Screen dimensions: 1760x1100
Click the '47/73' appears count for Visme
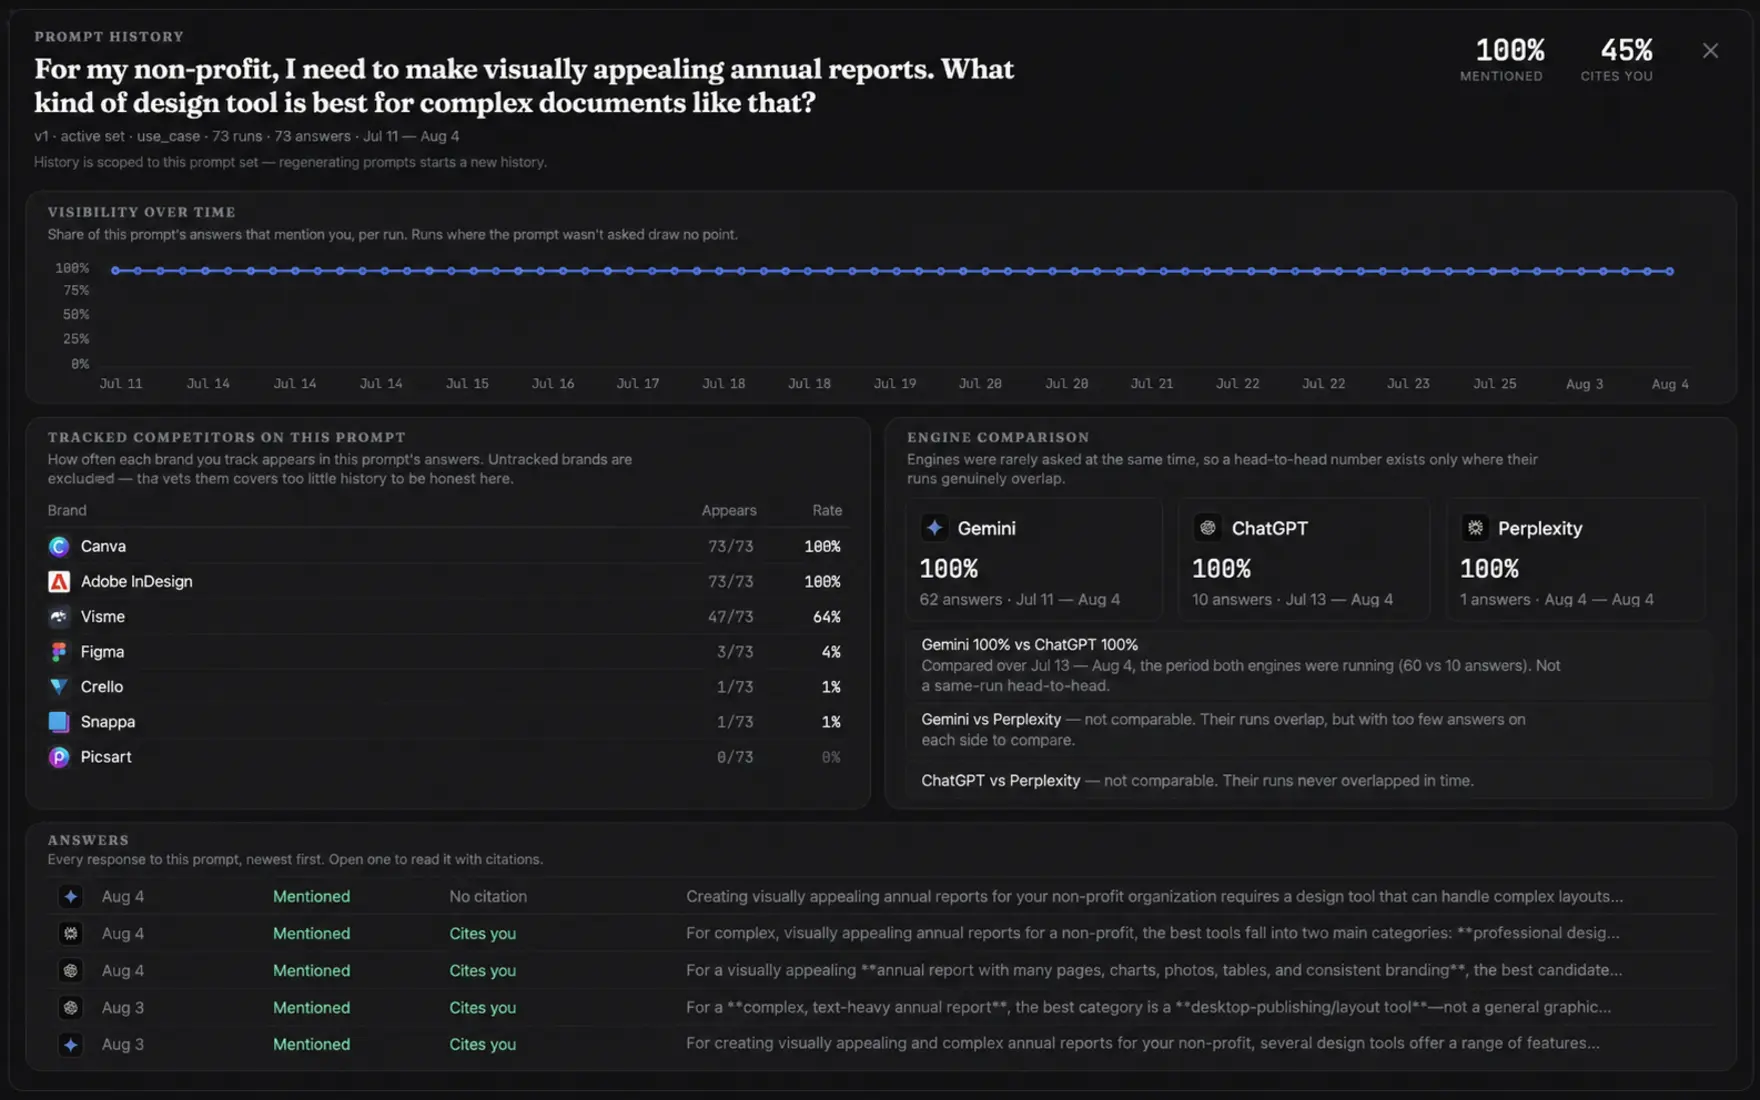pos(731,617)
